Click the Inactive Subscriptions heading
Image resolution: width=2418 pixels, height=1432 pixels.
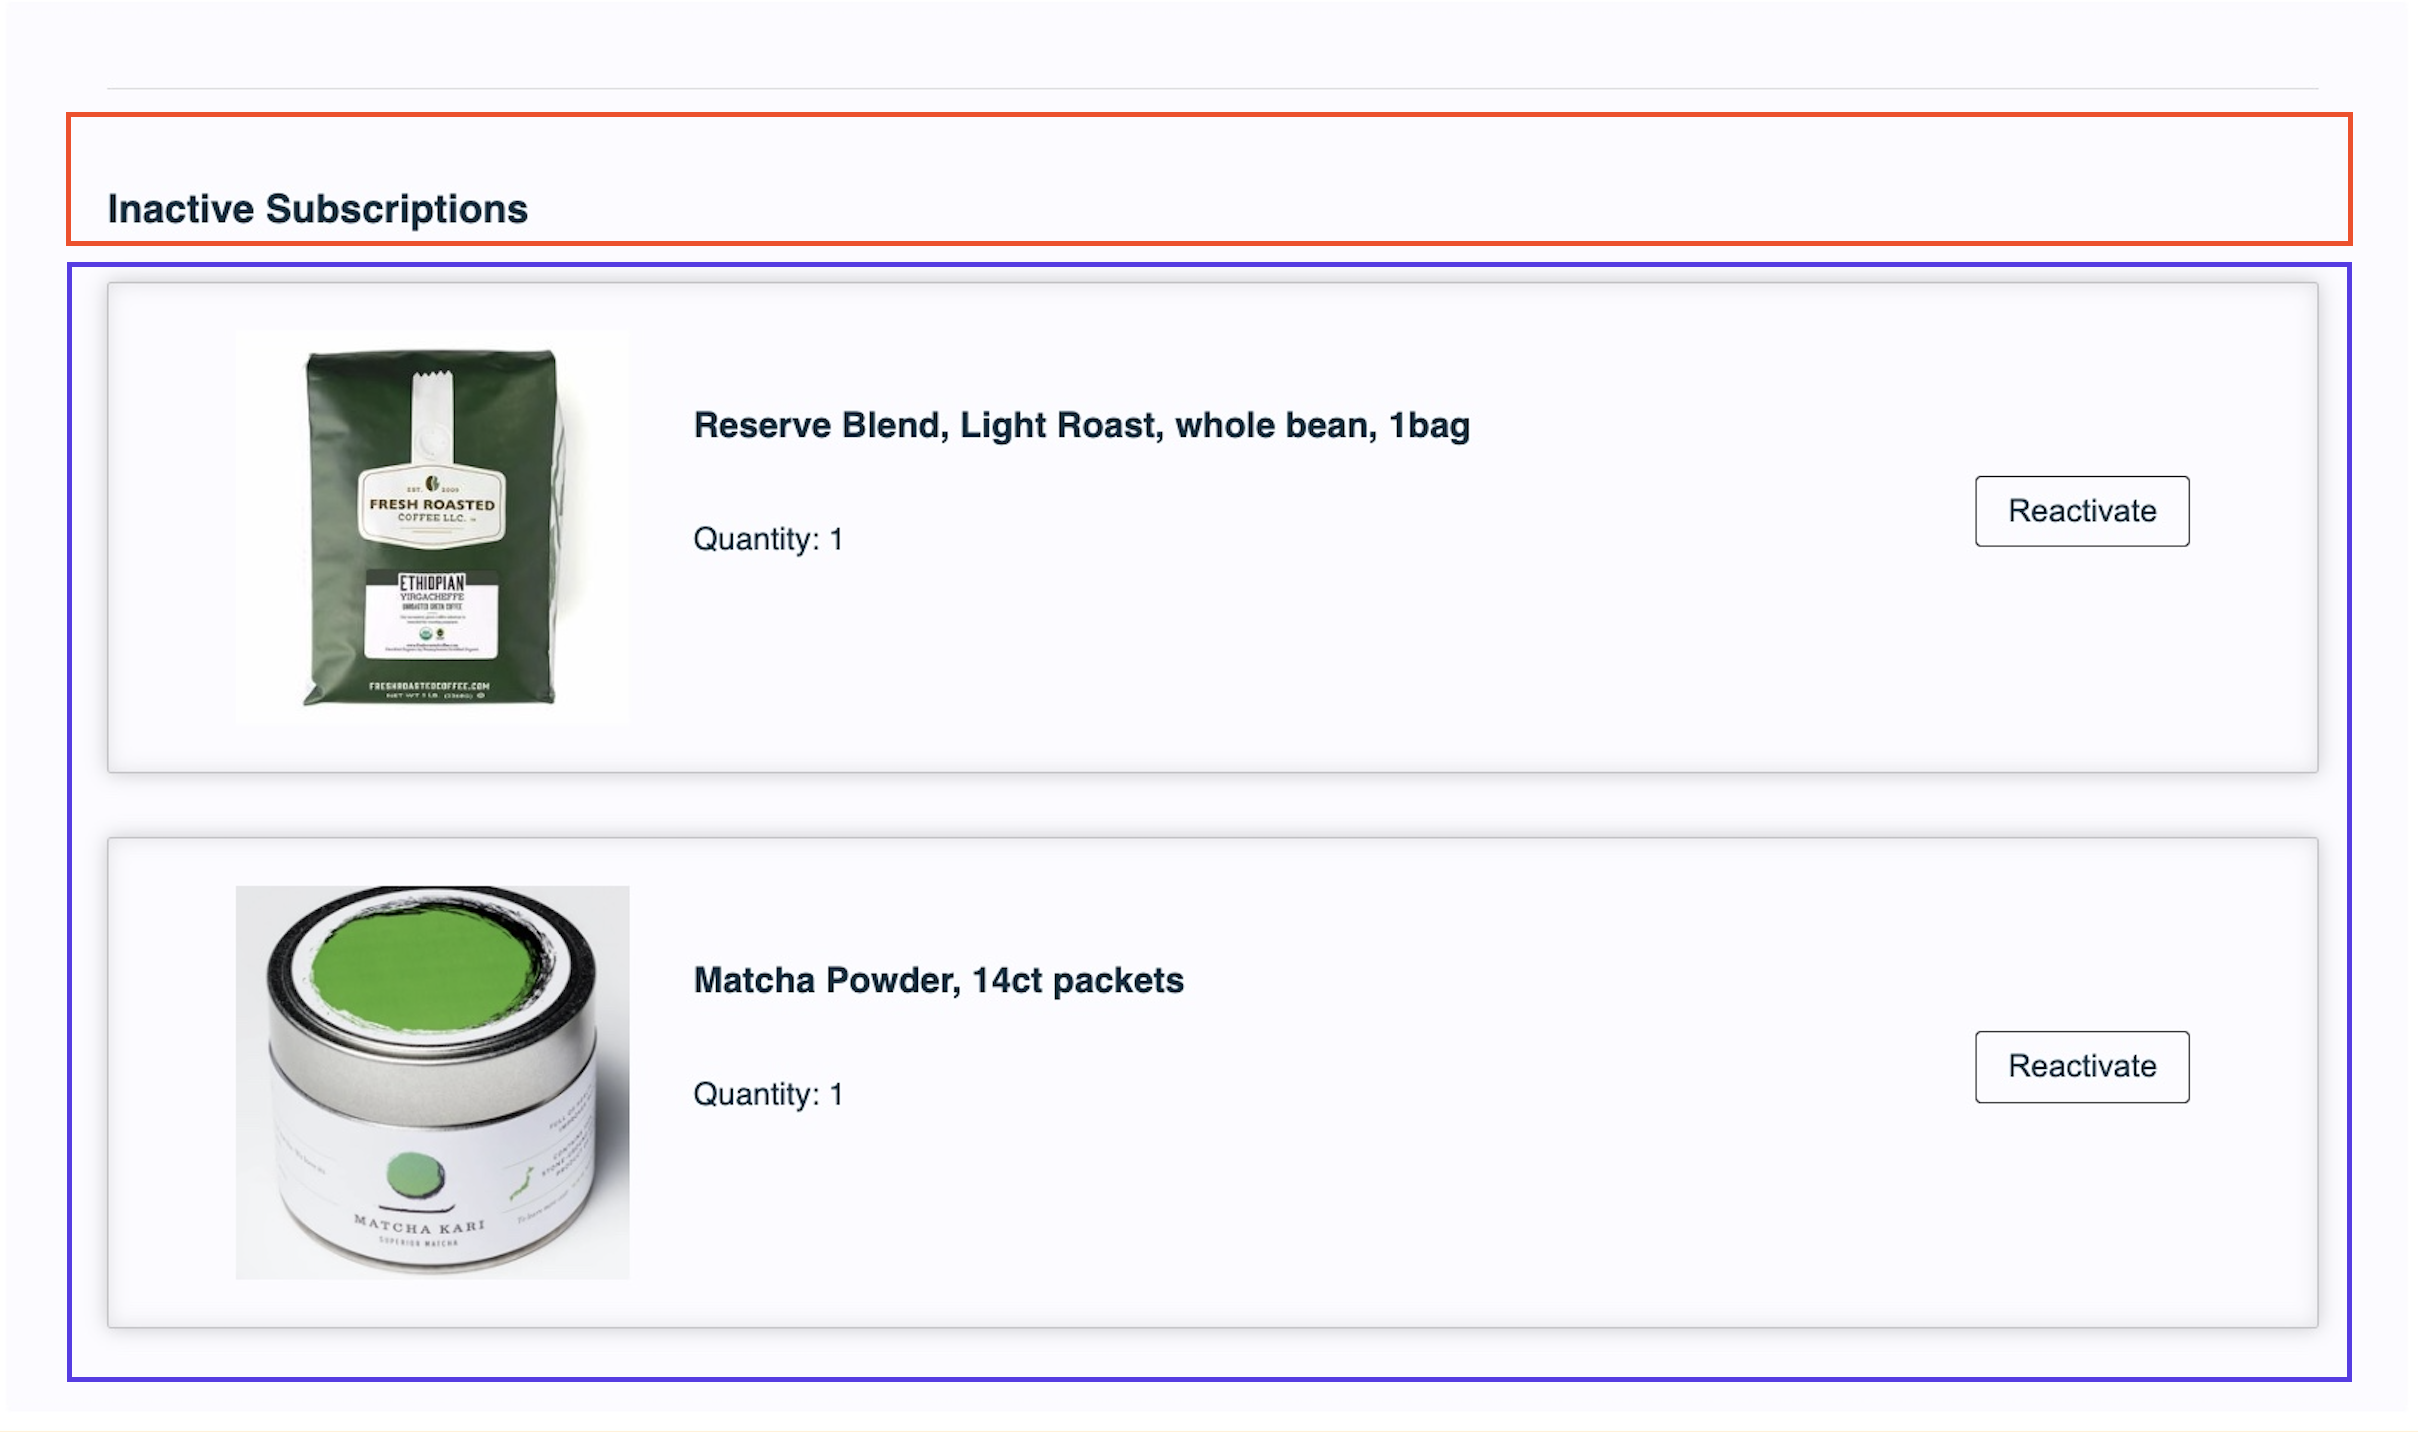point(317,209)
